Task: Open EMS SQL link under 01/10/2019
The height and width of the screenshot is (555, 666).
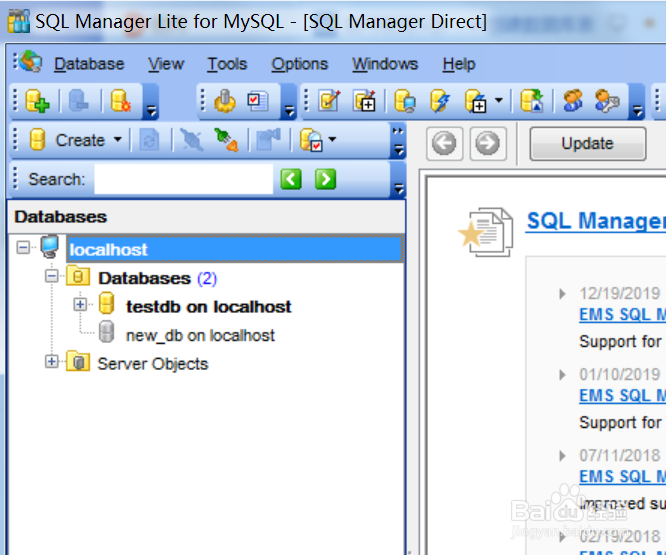Action: tap(622, 395)
